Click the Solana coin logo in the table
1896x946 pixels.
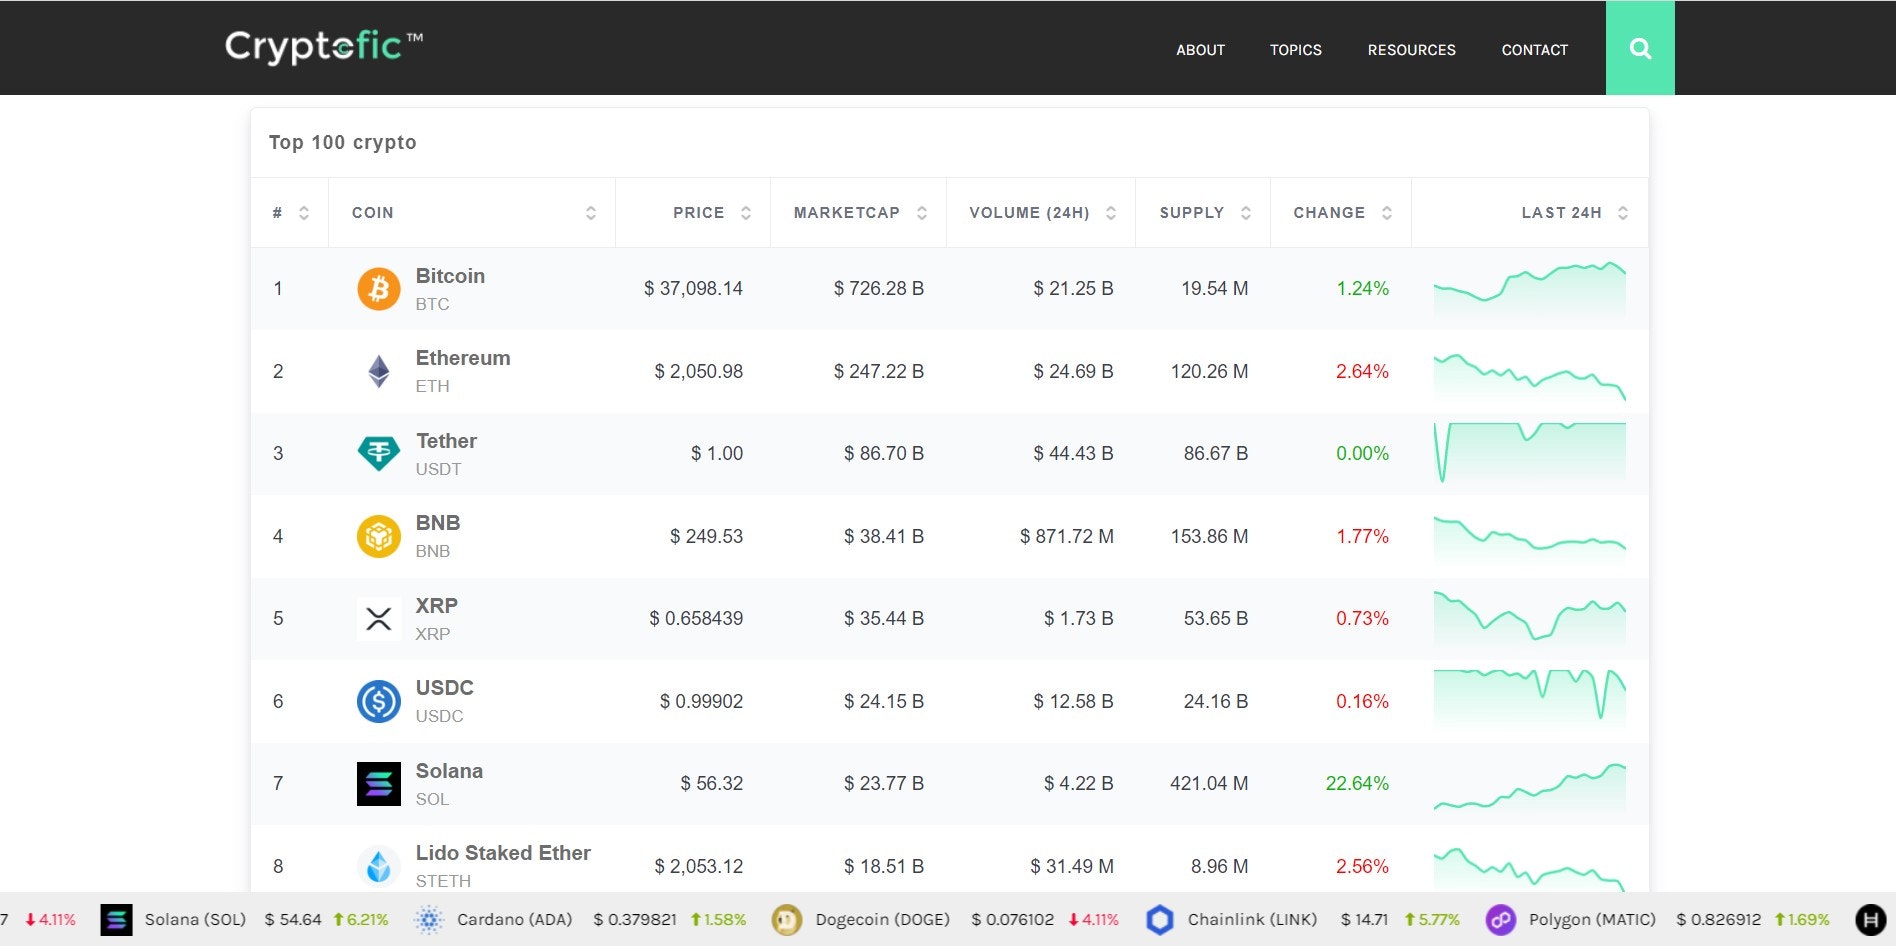coord(379,784)
